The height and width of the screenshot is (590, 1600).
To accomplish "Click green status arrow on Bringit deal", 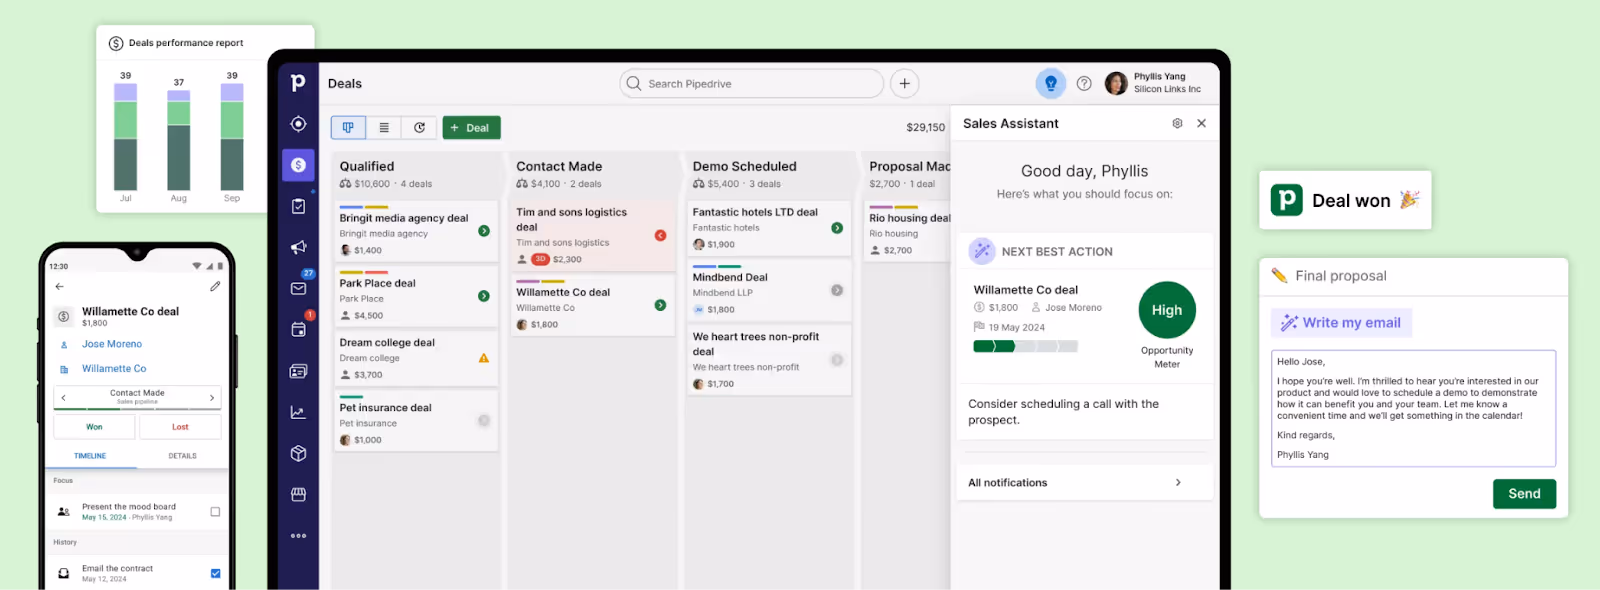I will tap(484, 231).
